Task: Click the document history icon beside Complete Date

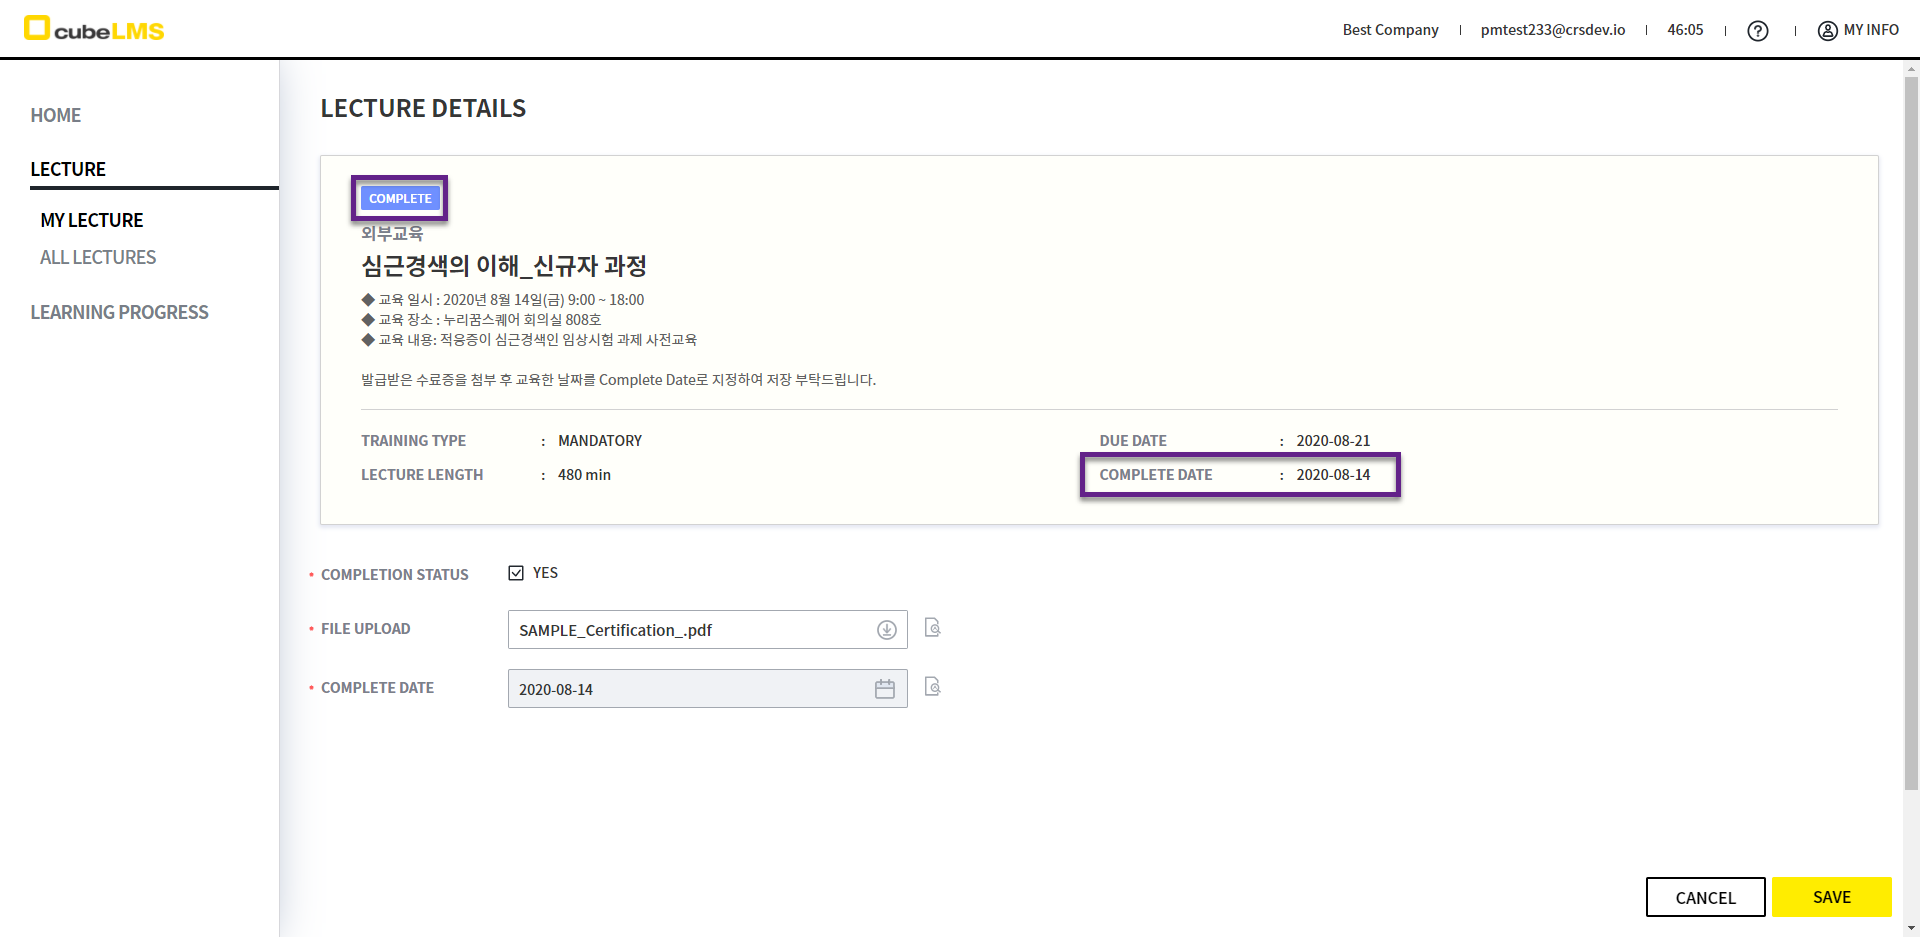Action: pyautogui.click(x=932, y=687)
